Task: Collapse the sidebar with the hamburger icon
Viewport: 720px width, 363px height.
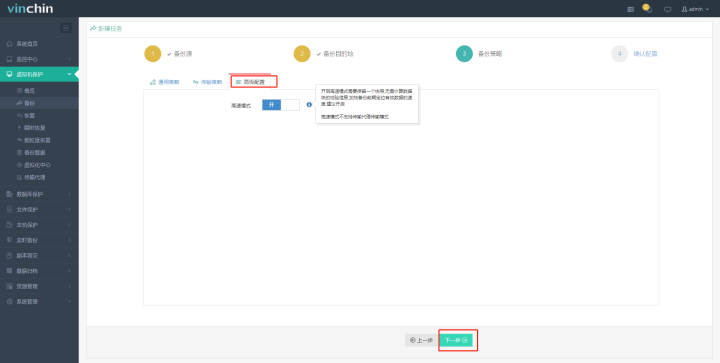Action: 66,28
